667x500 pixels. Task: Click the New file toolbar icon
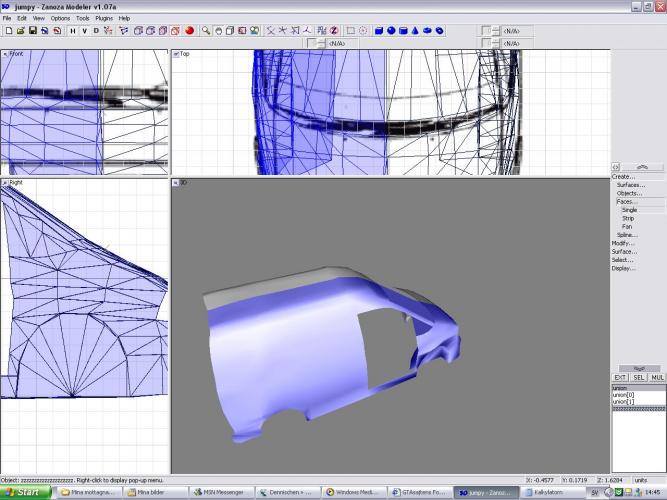(x=8, y=30)
